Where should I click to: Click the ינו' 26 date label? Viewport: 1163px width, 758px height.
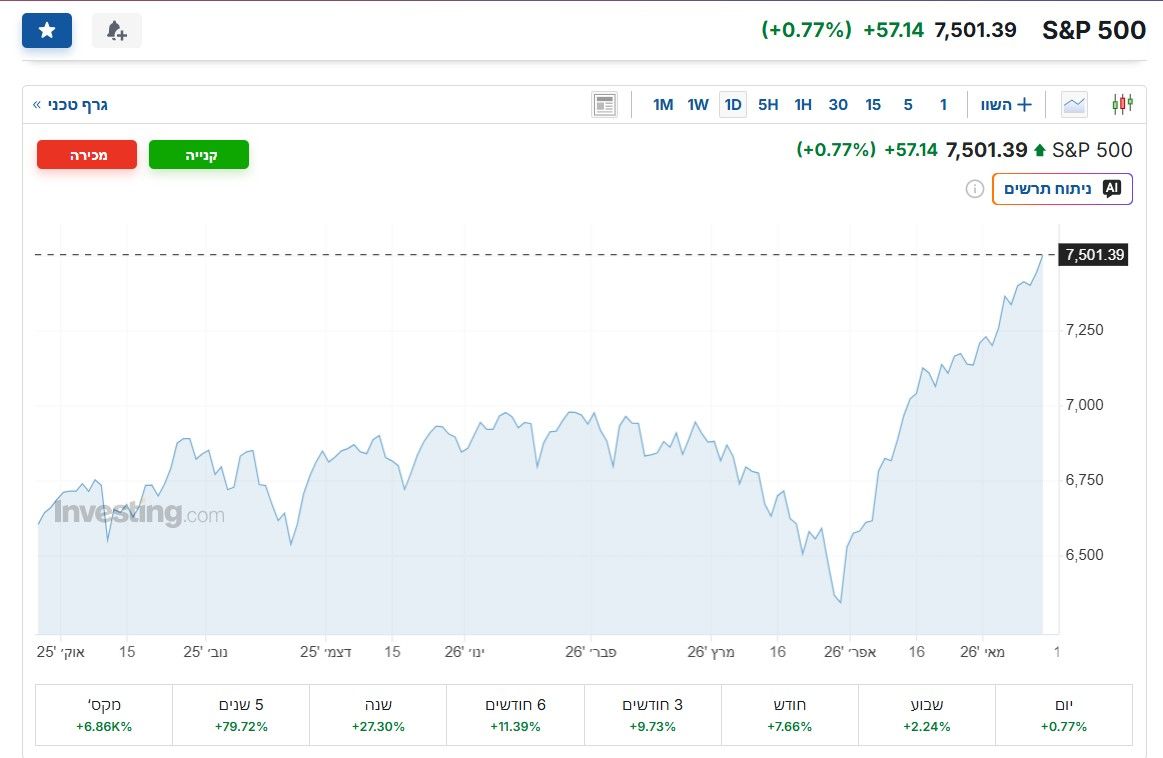464,652
